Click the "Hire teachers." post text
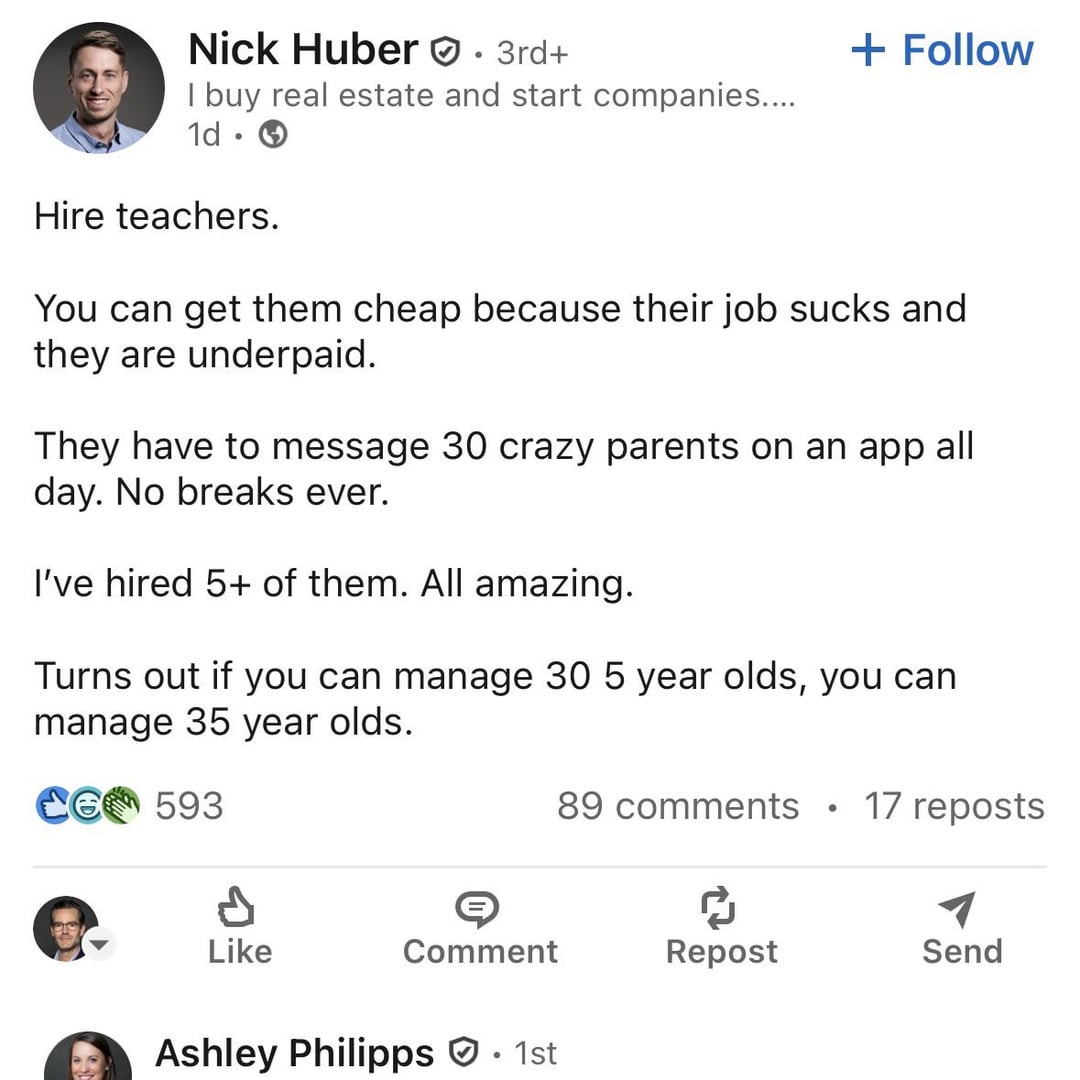The image size is (1080, 1080). pyautogui.click(x=157, y=216)
